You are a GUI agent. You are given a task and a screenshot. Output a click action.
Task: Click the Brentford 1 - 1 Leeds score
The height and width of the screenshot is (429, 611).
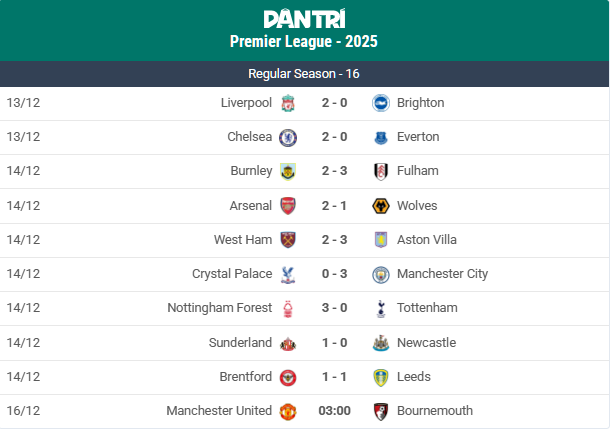(x=334, y=377)
